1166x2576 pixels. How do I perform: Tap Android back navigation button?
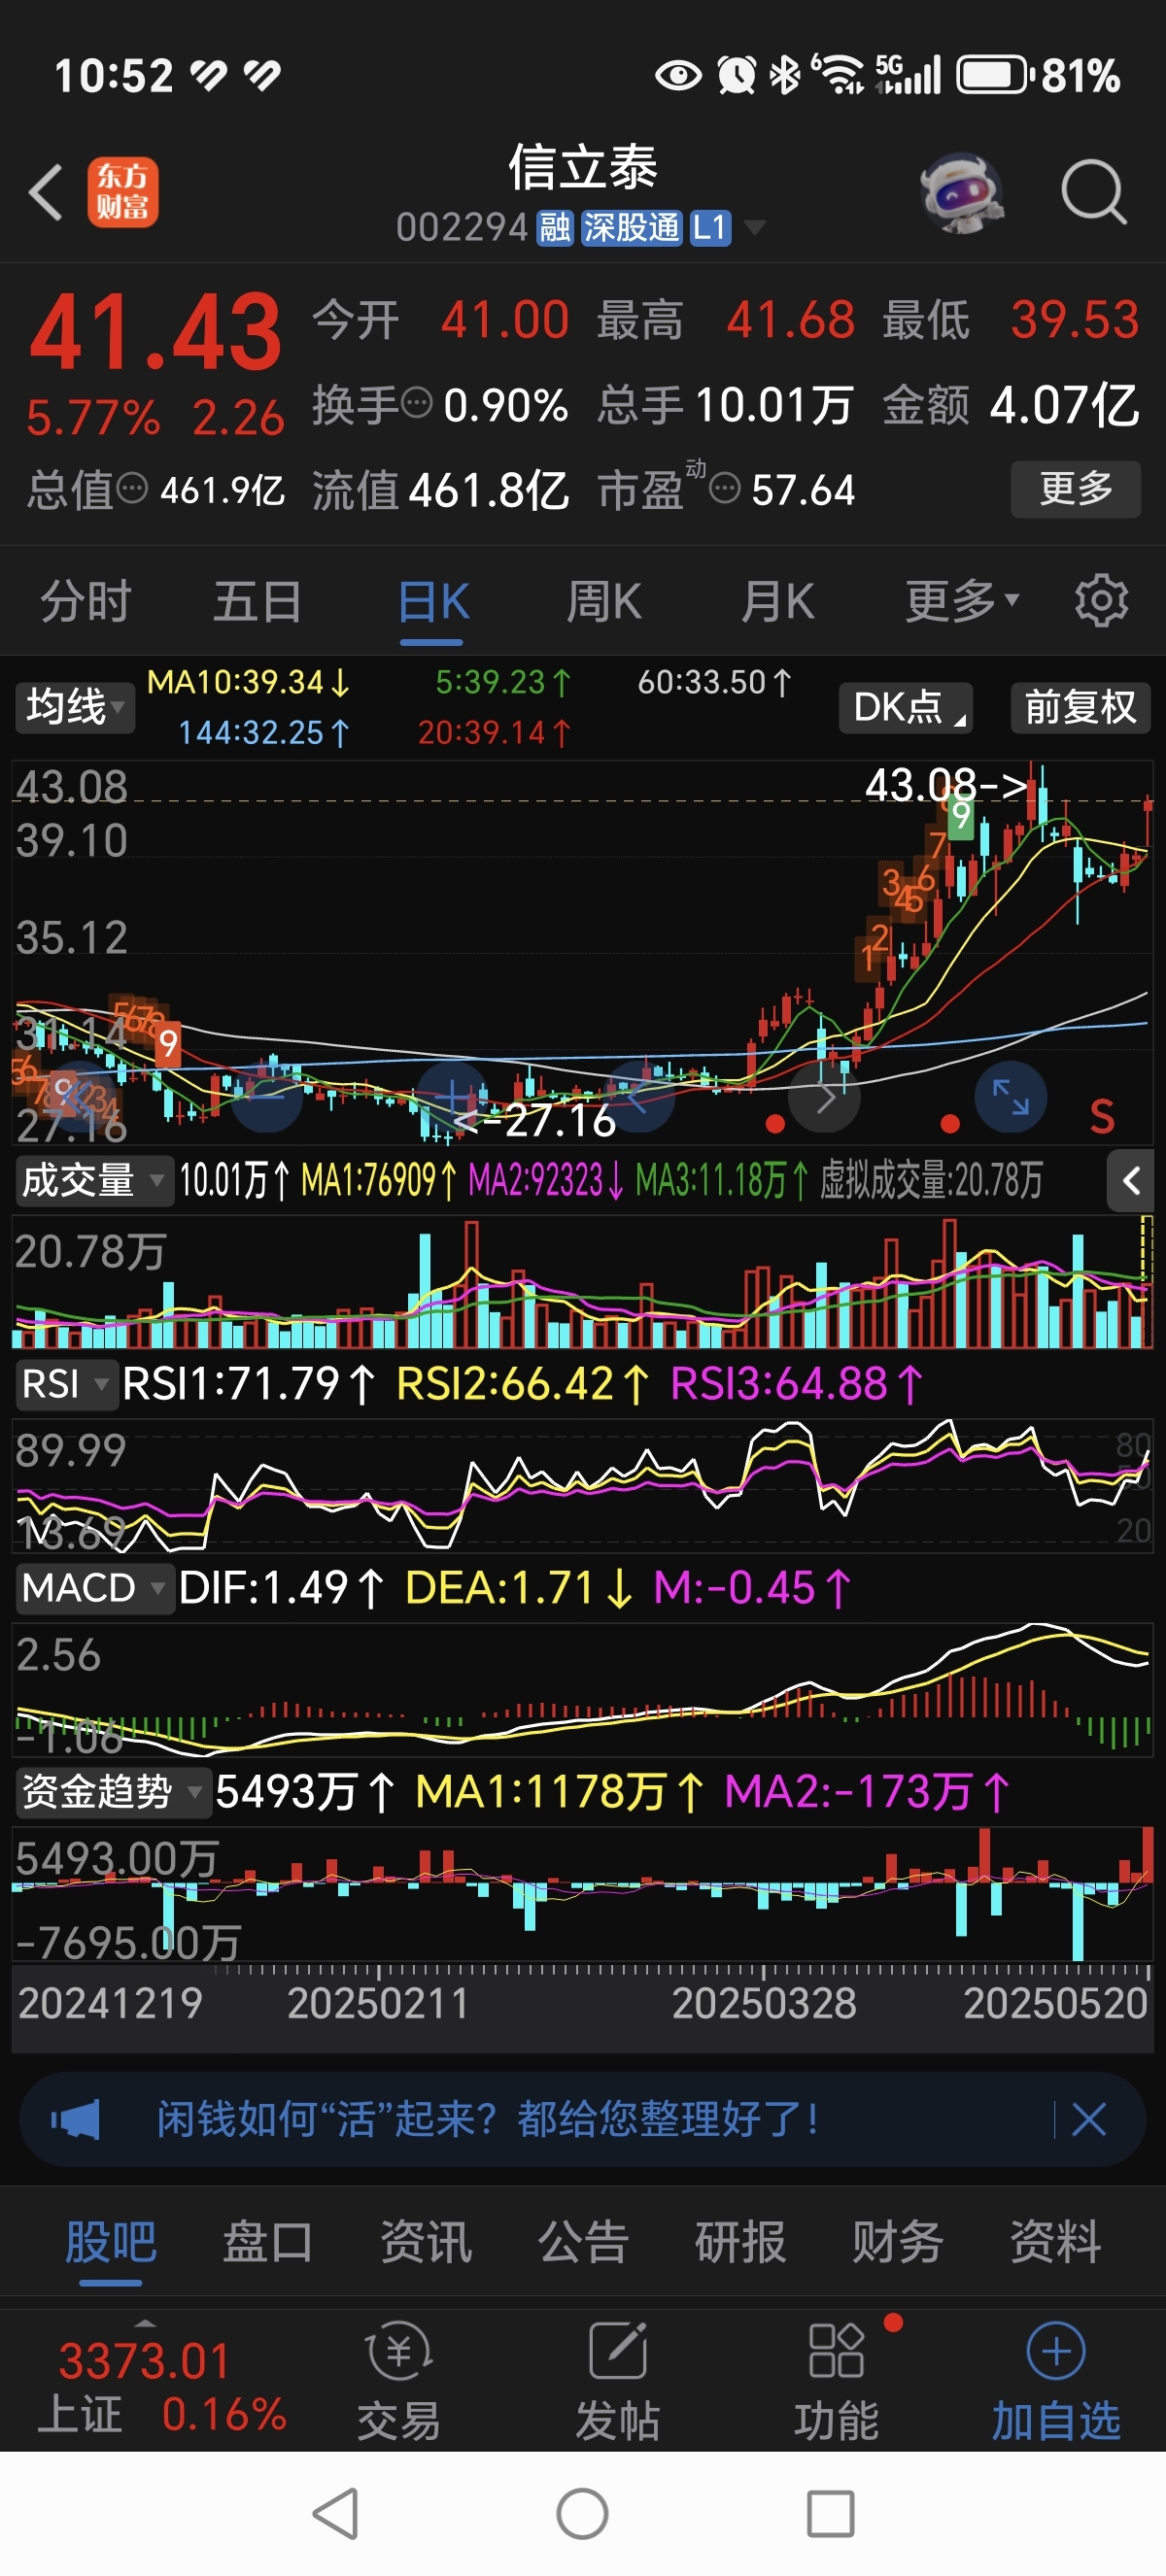[x=336, y=2513]
